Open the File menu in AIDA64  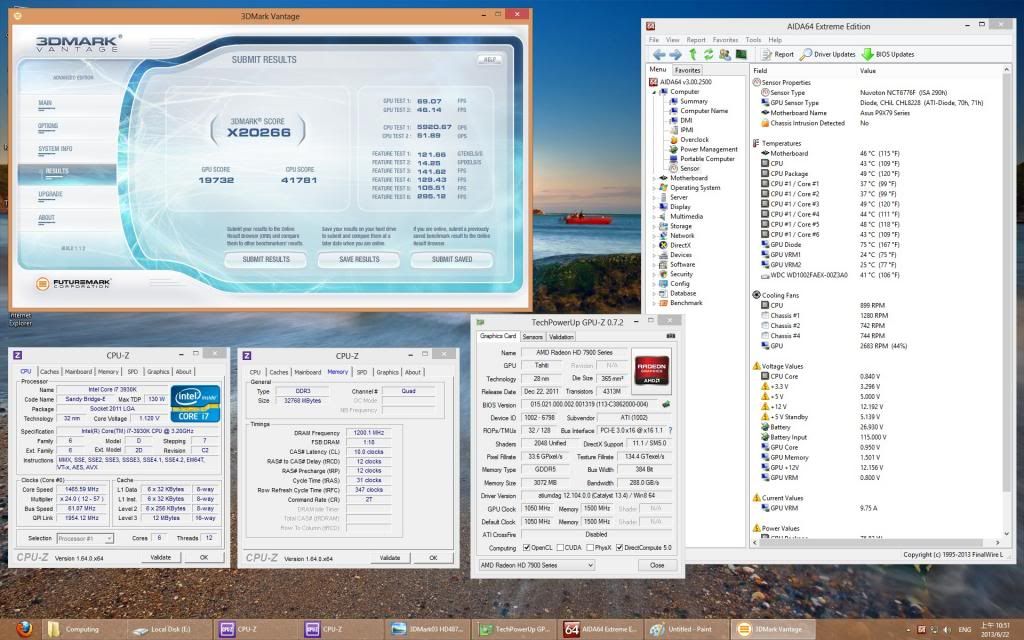654,40
